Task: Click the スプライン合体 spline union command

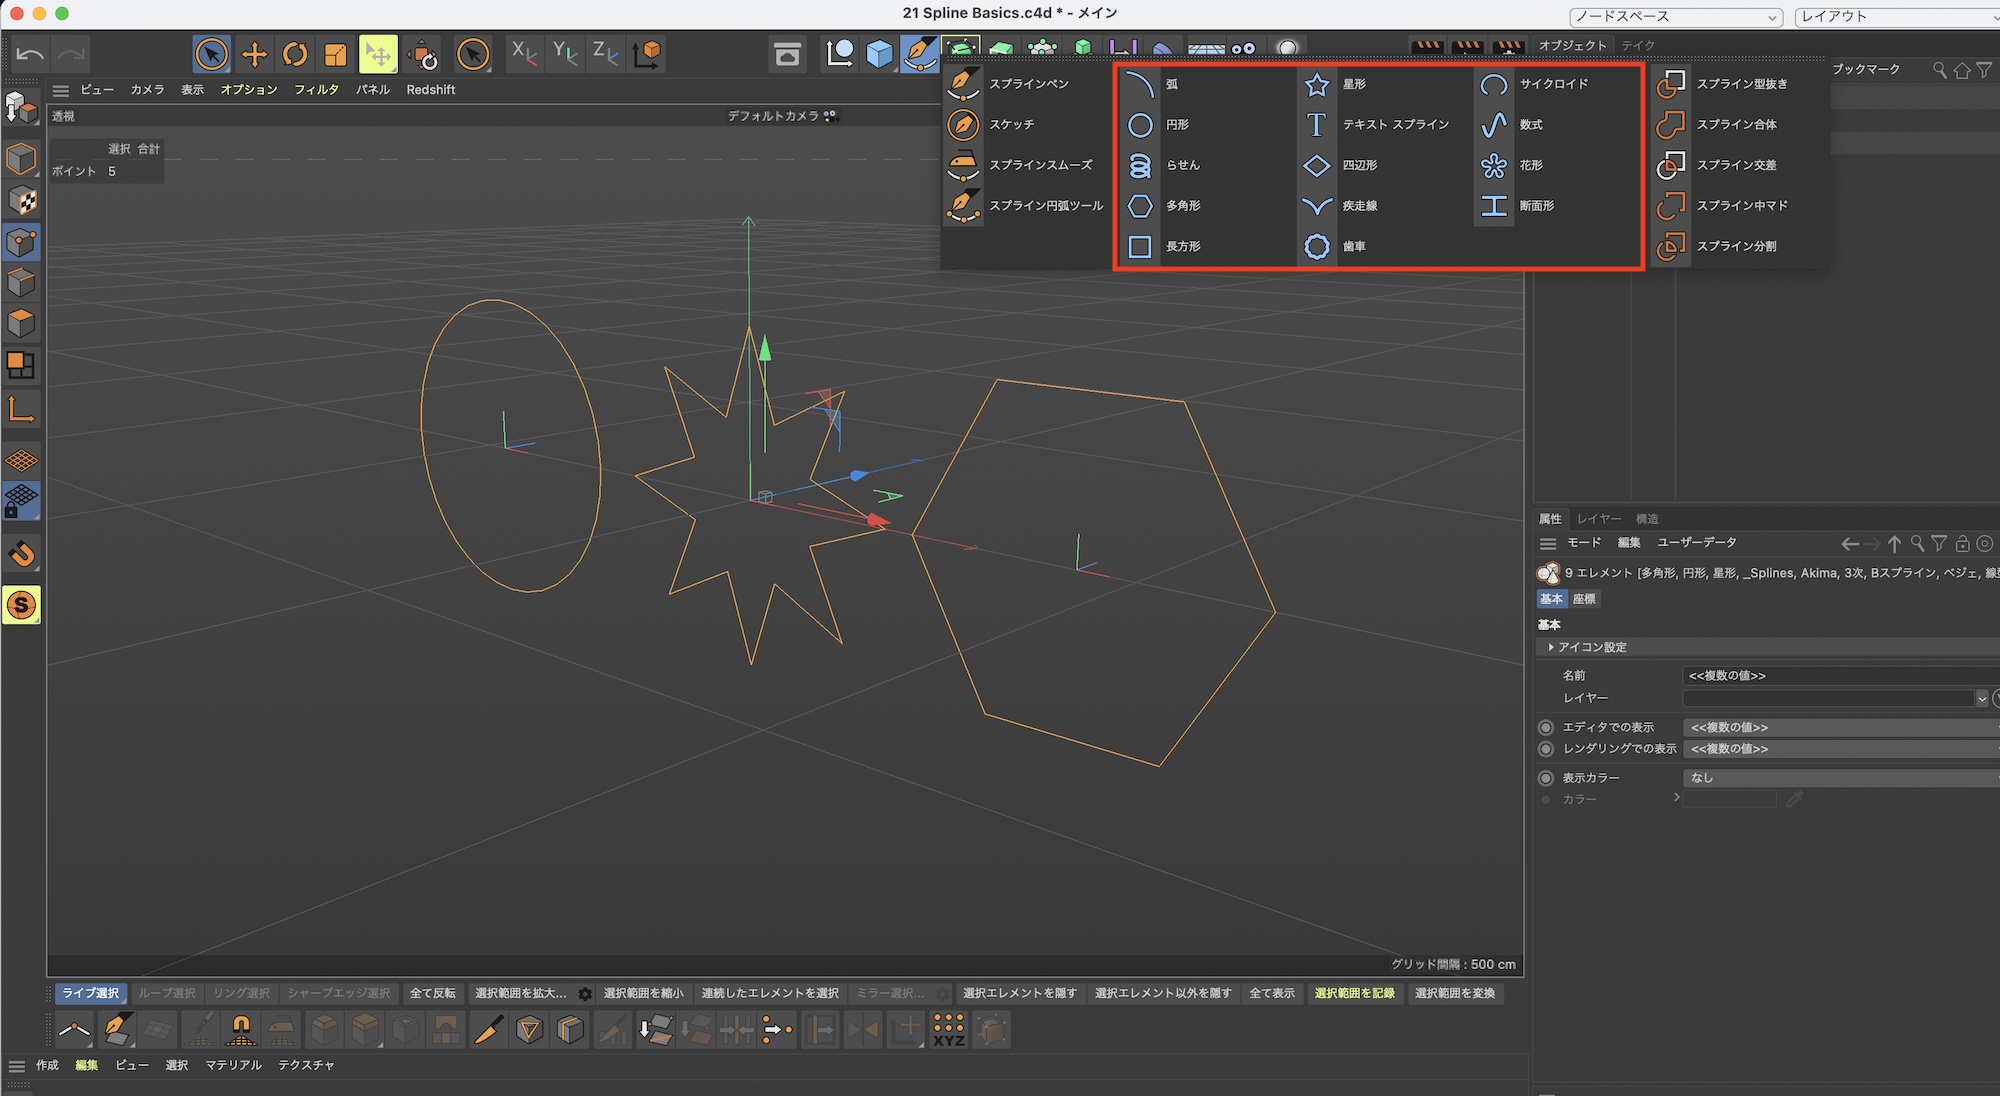Action: click(1736, 124)
